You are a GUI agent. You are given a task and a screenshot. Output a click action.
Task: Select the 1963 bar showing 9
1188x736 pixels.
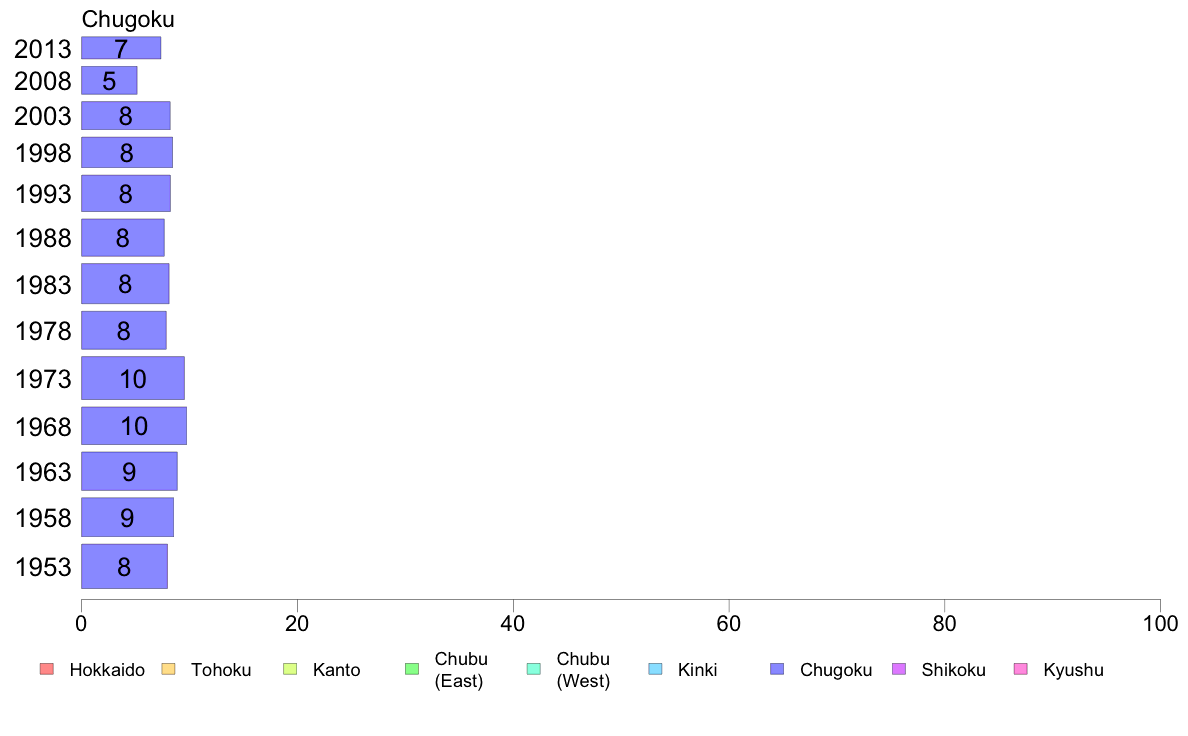130,471
